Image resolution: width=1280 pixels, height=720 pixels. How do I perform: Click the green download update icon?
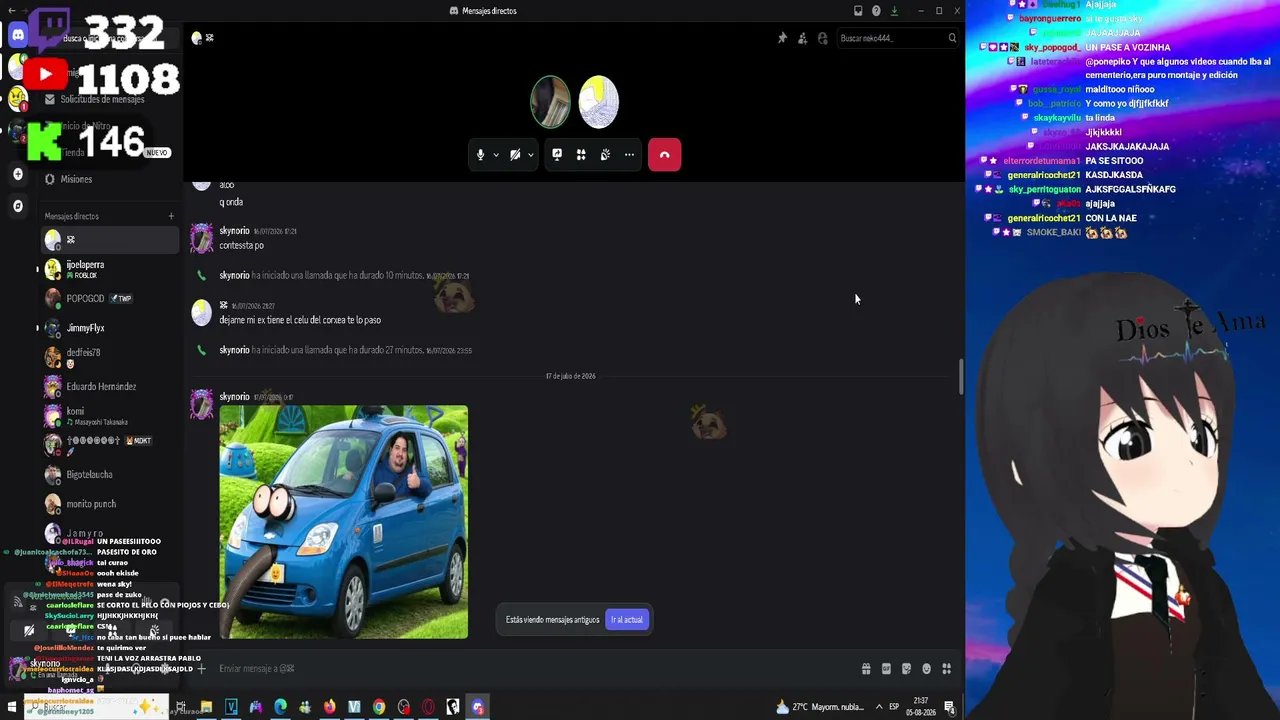(x=894, y=11)
